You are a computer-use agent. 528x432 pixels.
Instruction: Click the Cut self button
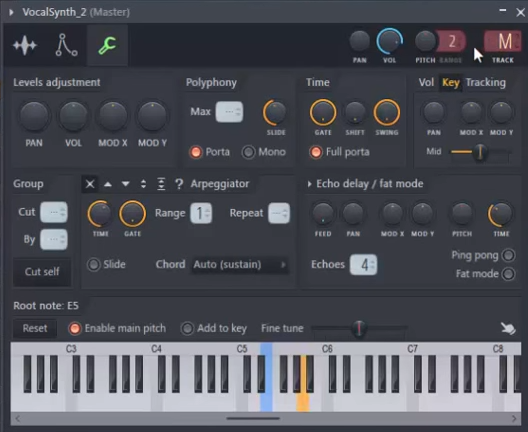click(x=42, y=271)
